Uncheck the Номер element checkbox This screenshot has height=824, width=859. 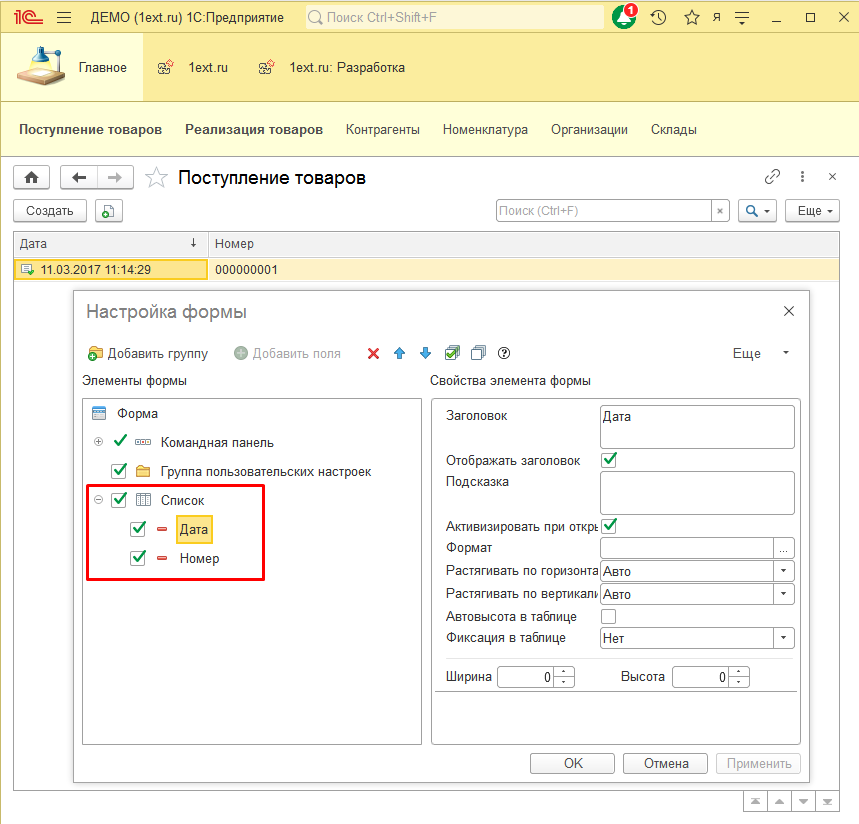(x=137, y=558)
